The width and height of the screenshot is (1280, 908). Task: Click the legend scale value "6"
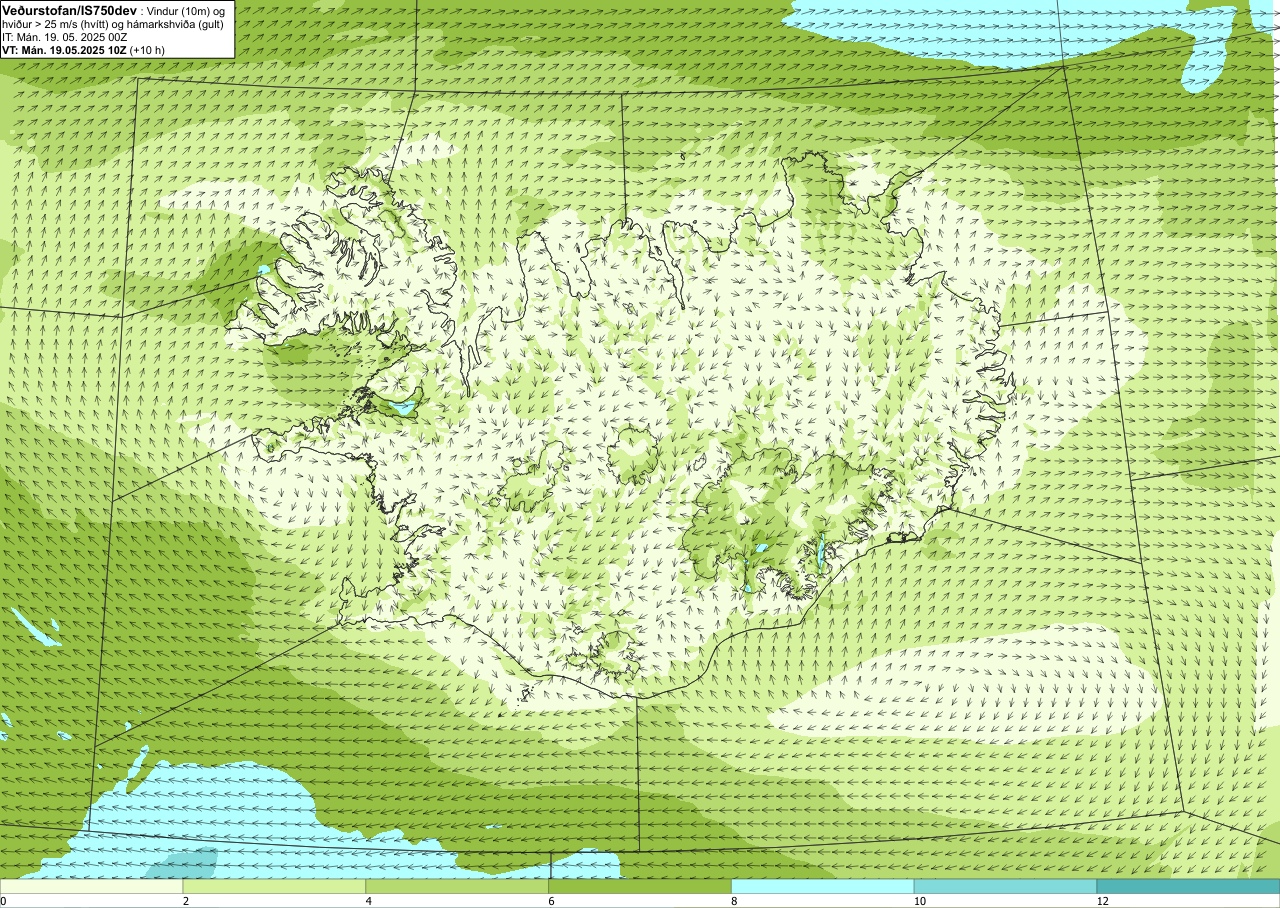pyautogui.click(x=552, y=901)
